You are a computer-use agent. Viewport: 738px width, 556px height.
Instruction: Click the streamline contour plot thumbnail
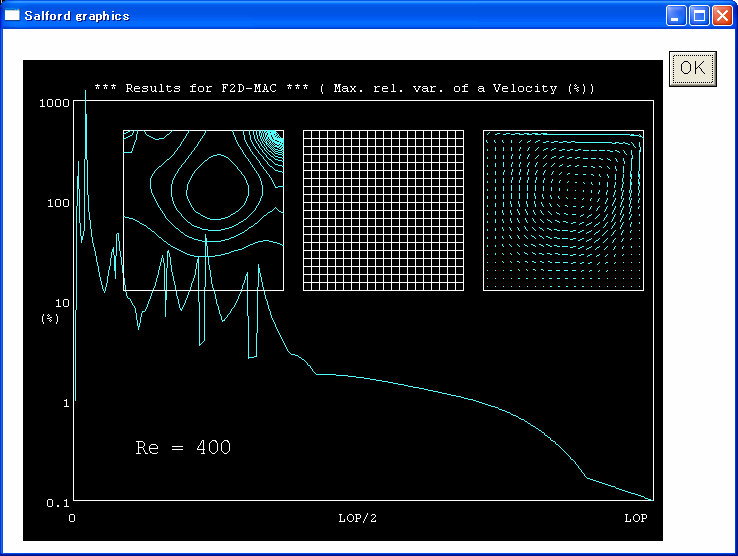203,210
